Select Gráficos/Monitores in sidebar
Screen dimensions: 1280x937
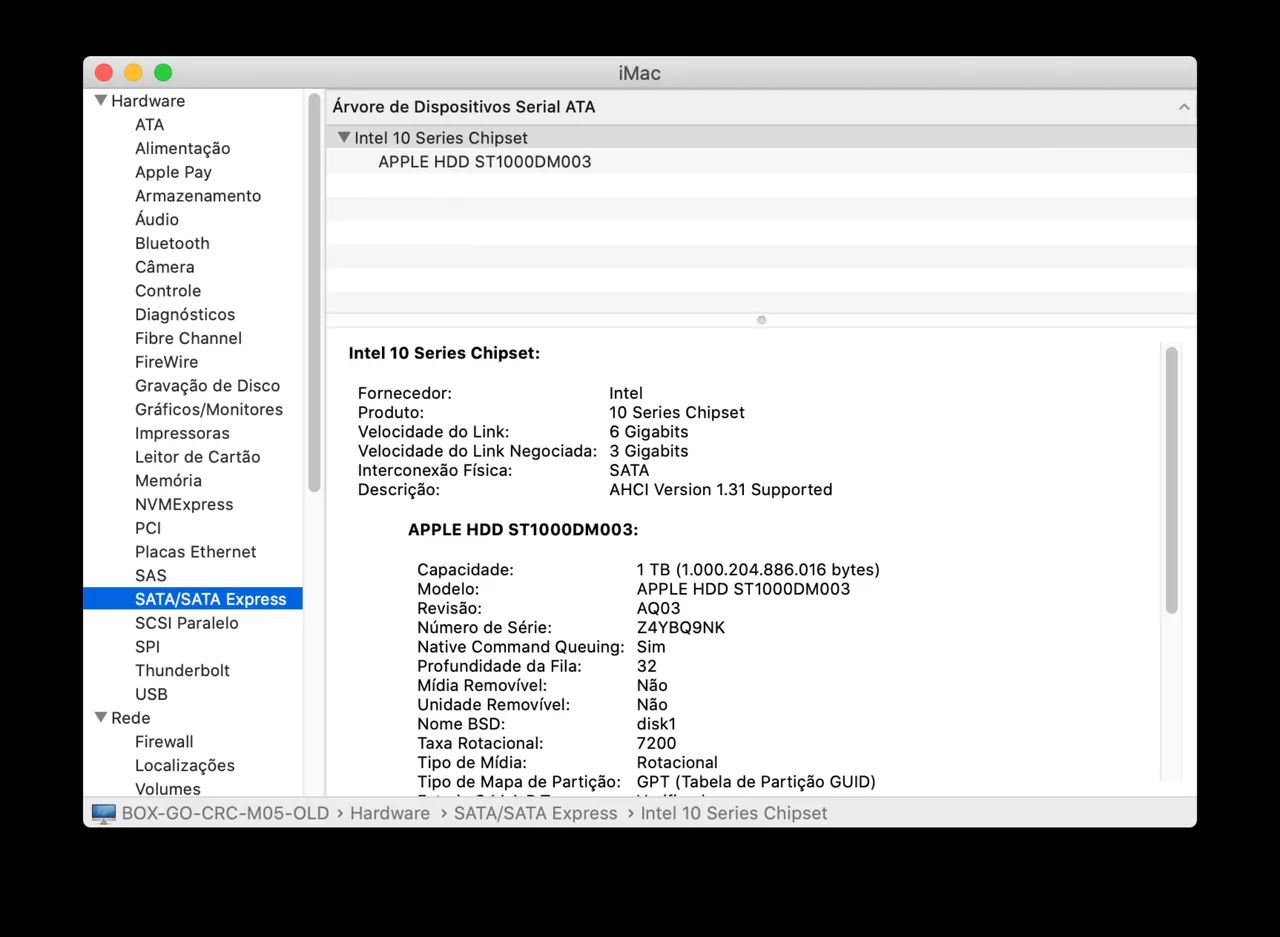pos(209,410)
